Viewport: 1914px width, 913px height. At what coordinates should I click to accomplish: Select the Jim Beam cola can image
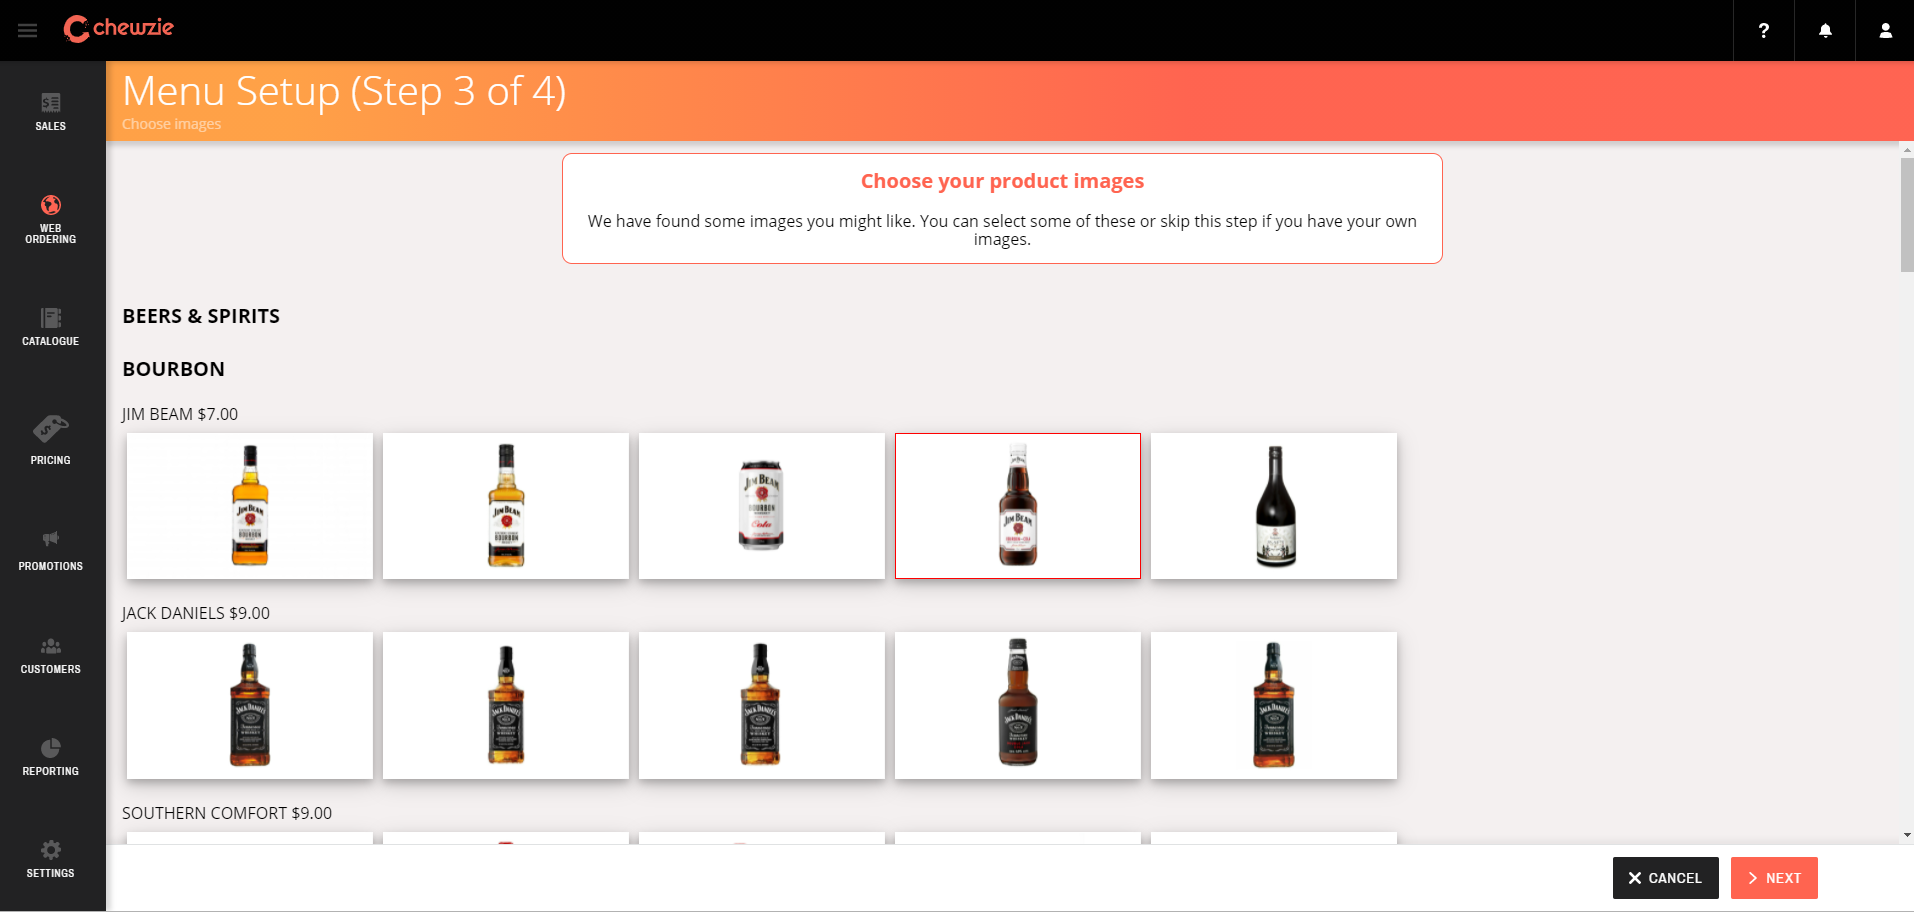pyautogui.click(x=762, y=506)
